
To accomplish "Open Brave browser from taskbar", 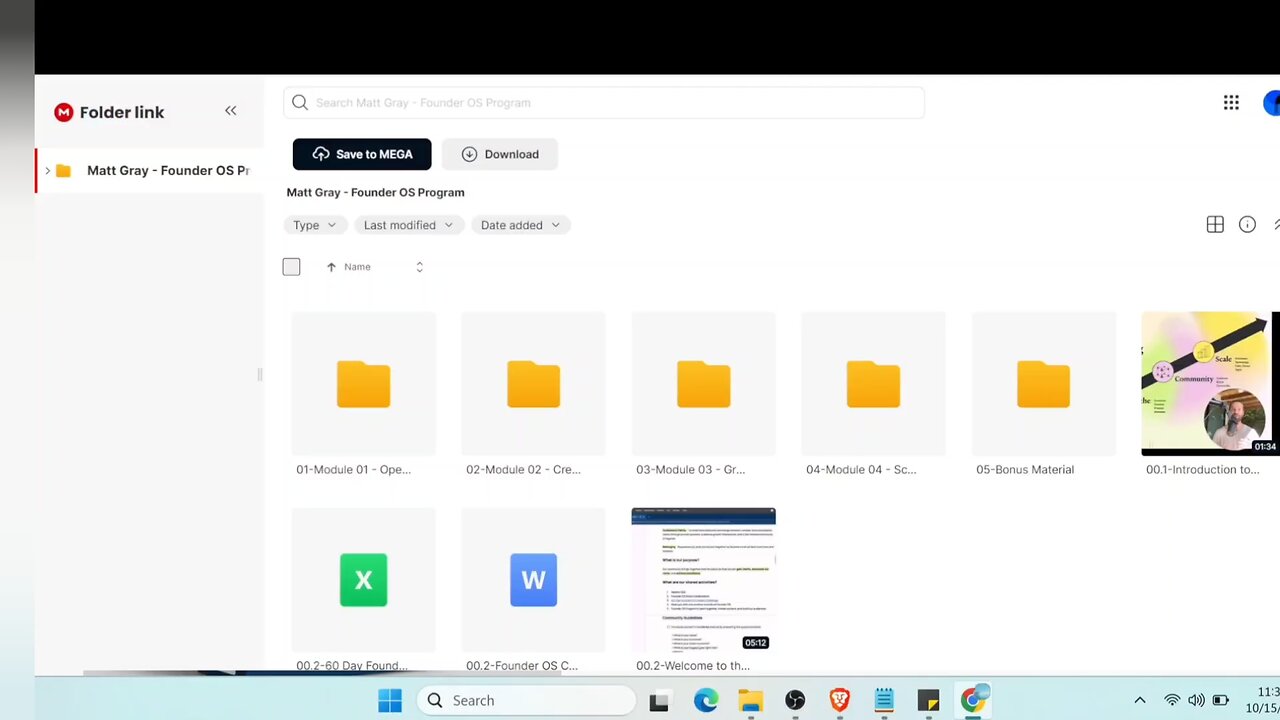I will coord(840,701).
